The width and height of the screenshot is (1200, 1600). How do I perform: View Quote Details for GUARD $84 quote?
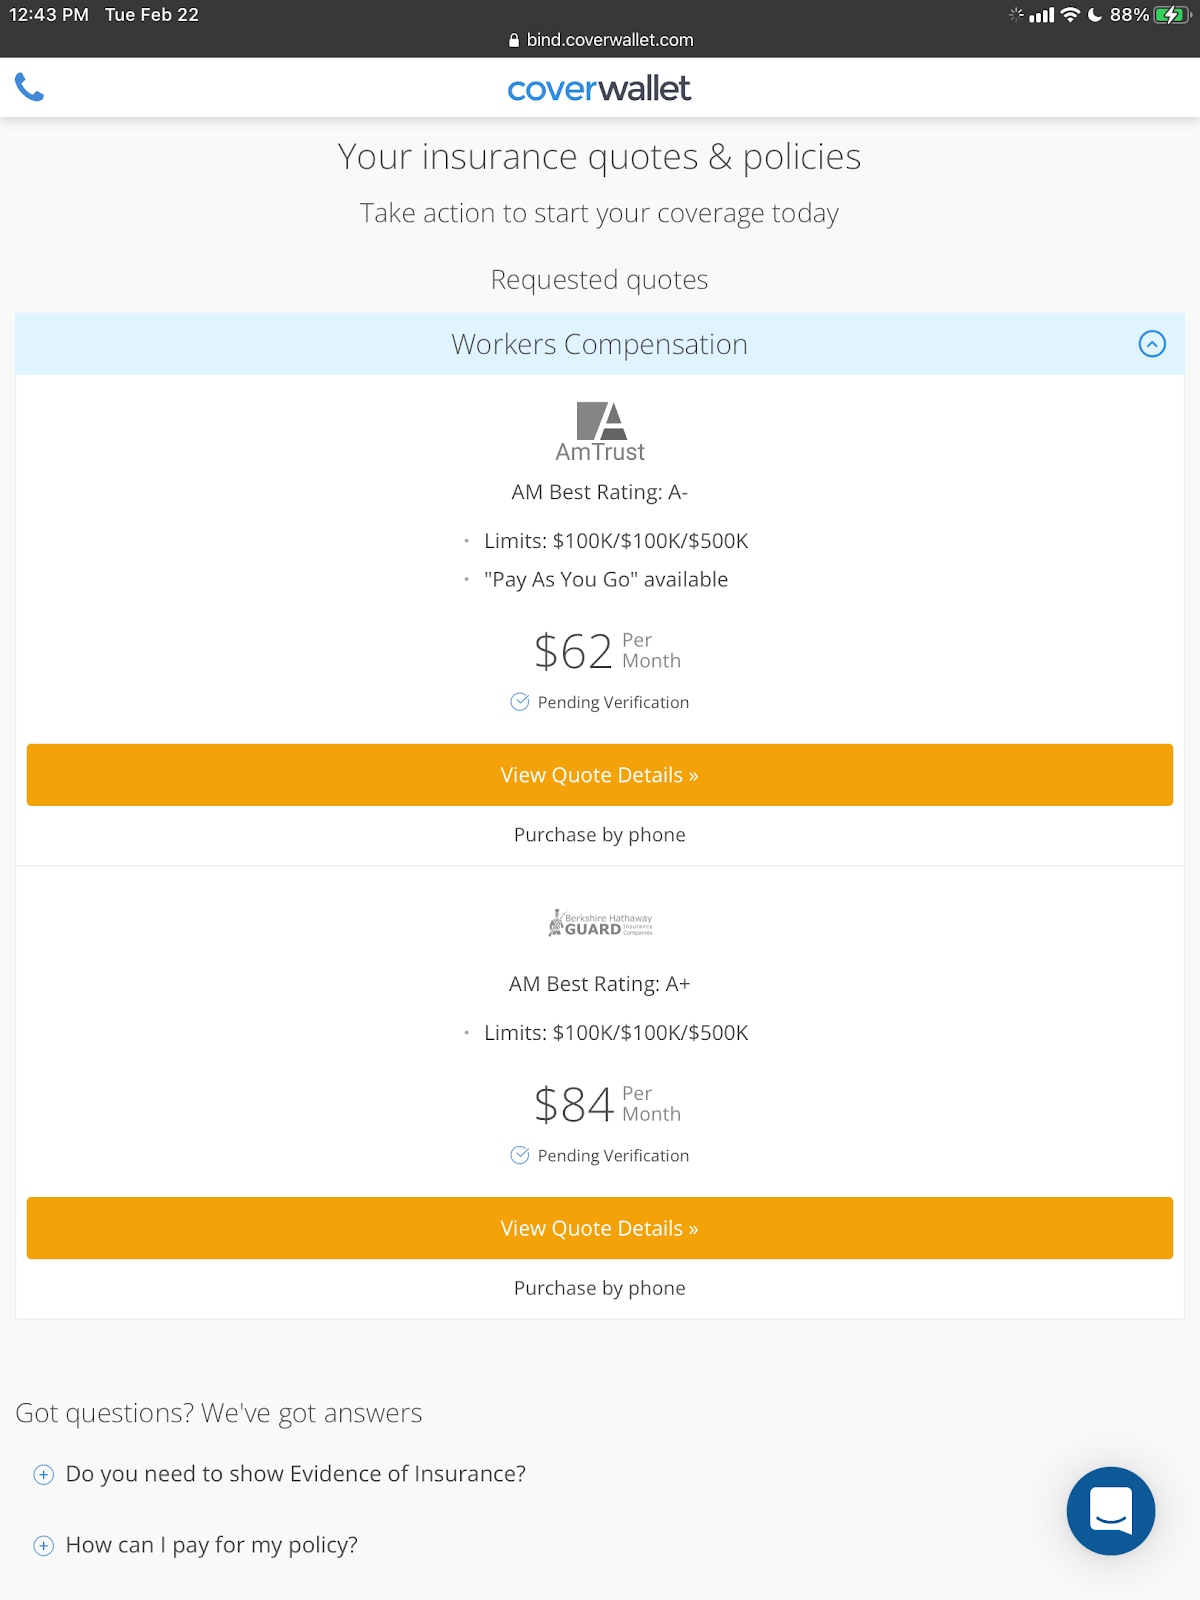click(x=600, y=1228)
